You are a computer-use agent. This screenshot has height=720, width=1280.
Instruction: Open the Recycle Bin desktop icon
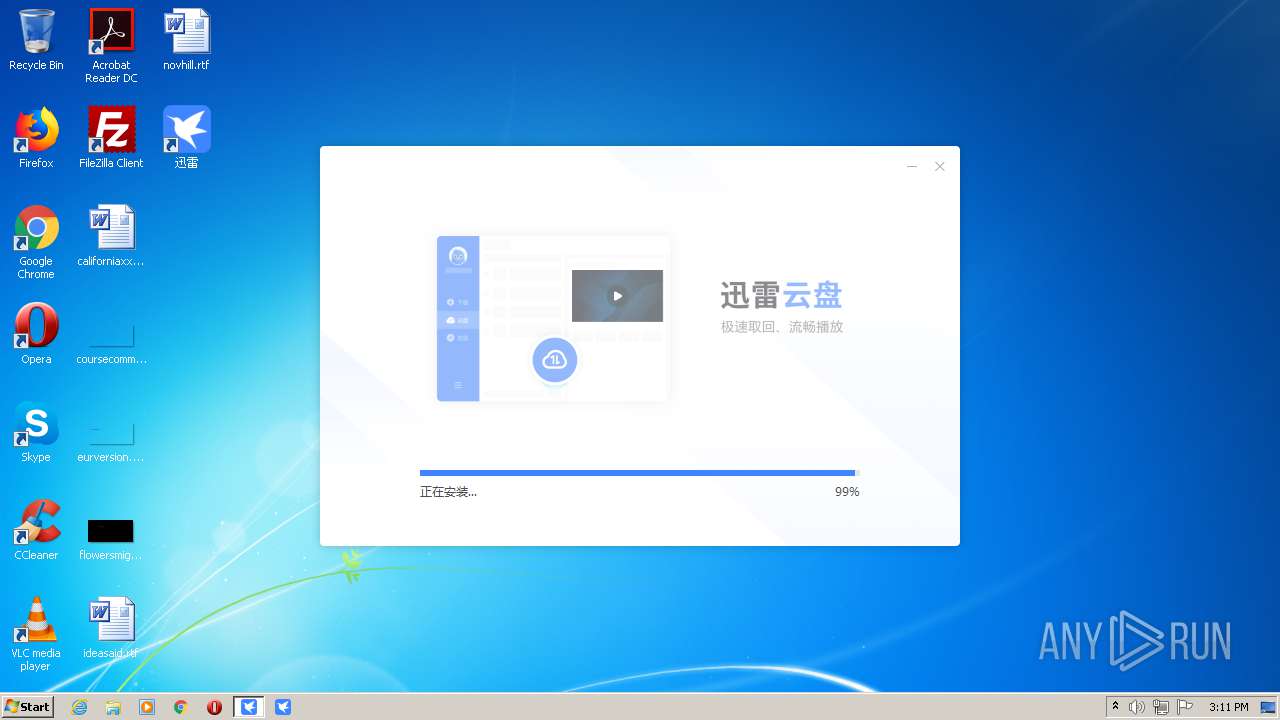pyautogui.click(x=36, y=40)
